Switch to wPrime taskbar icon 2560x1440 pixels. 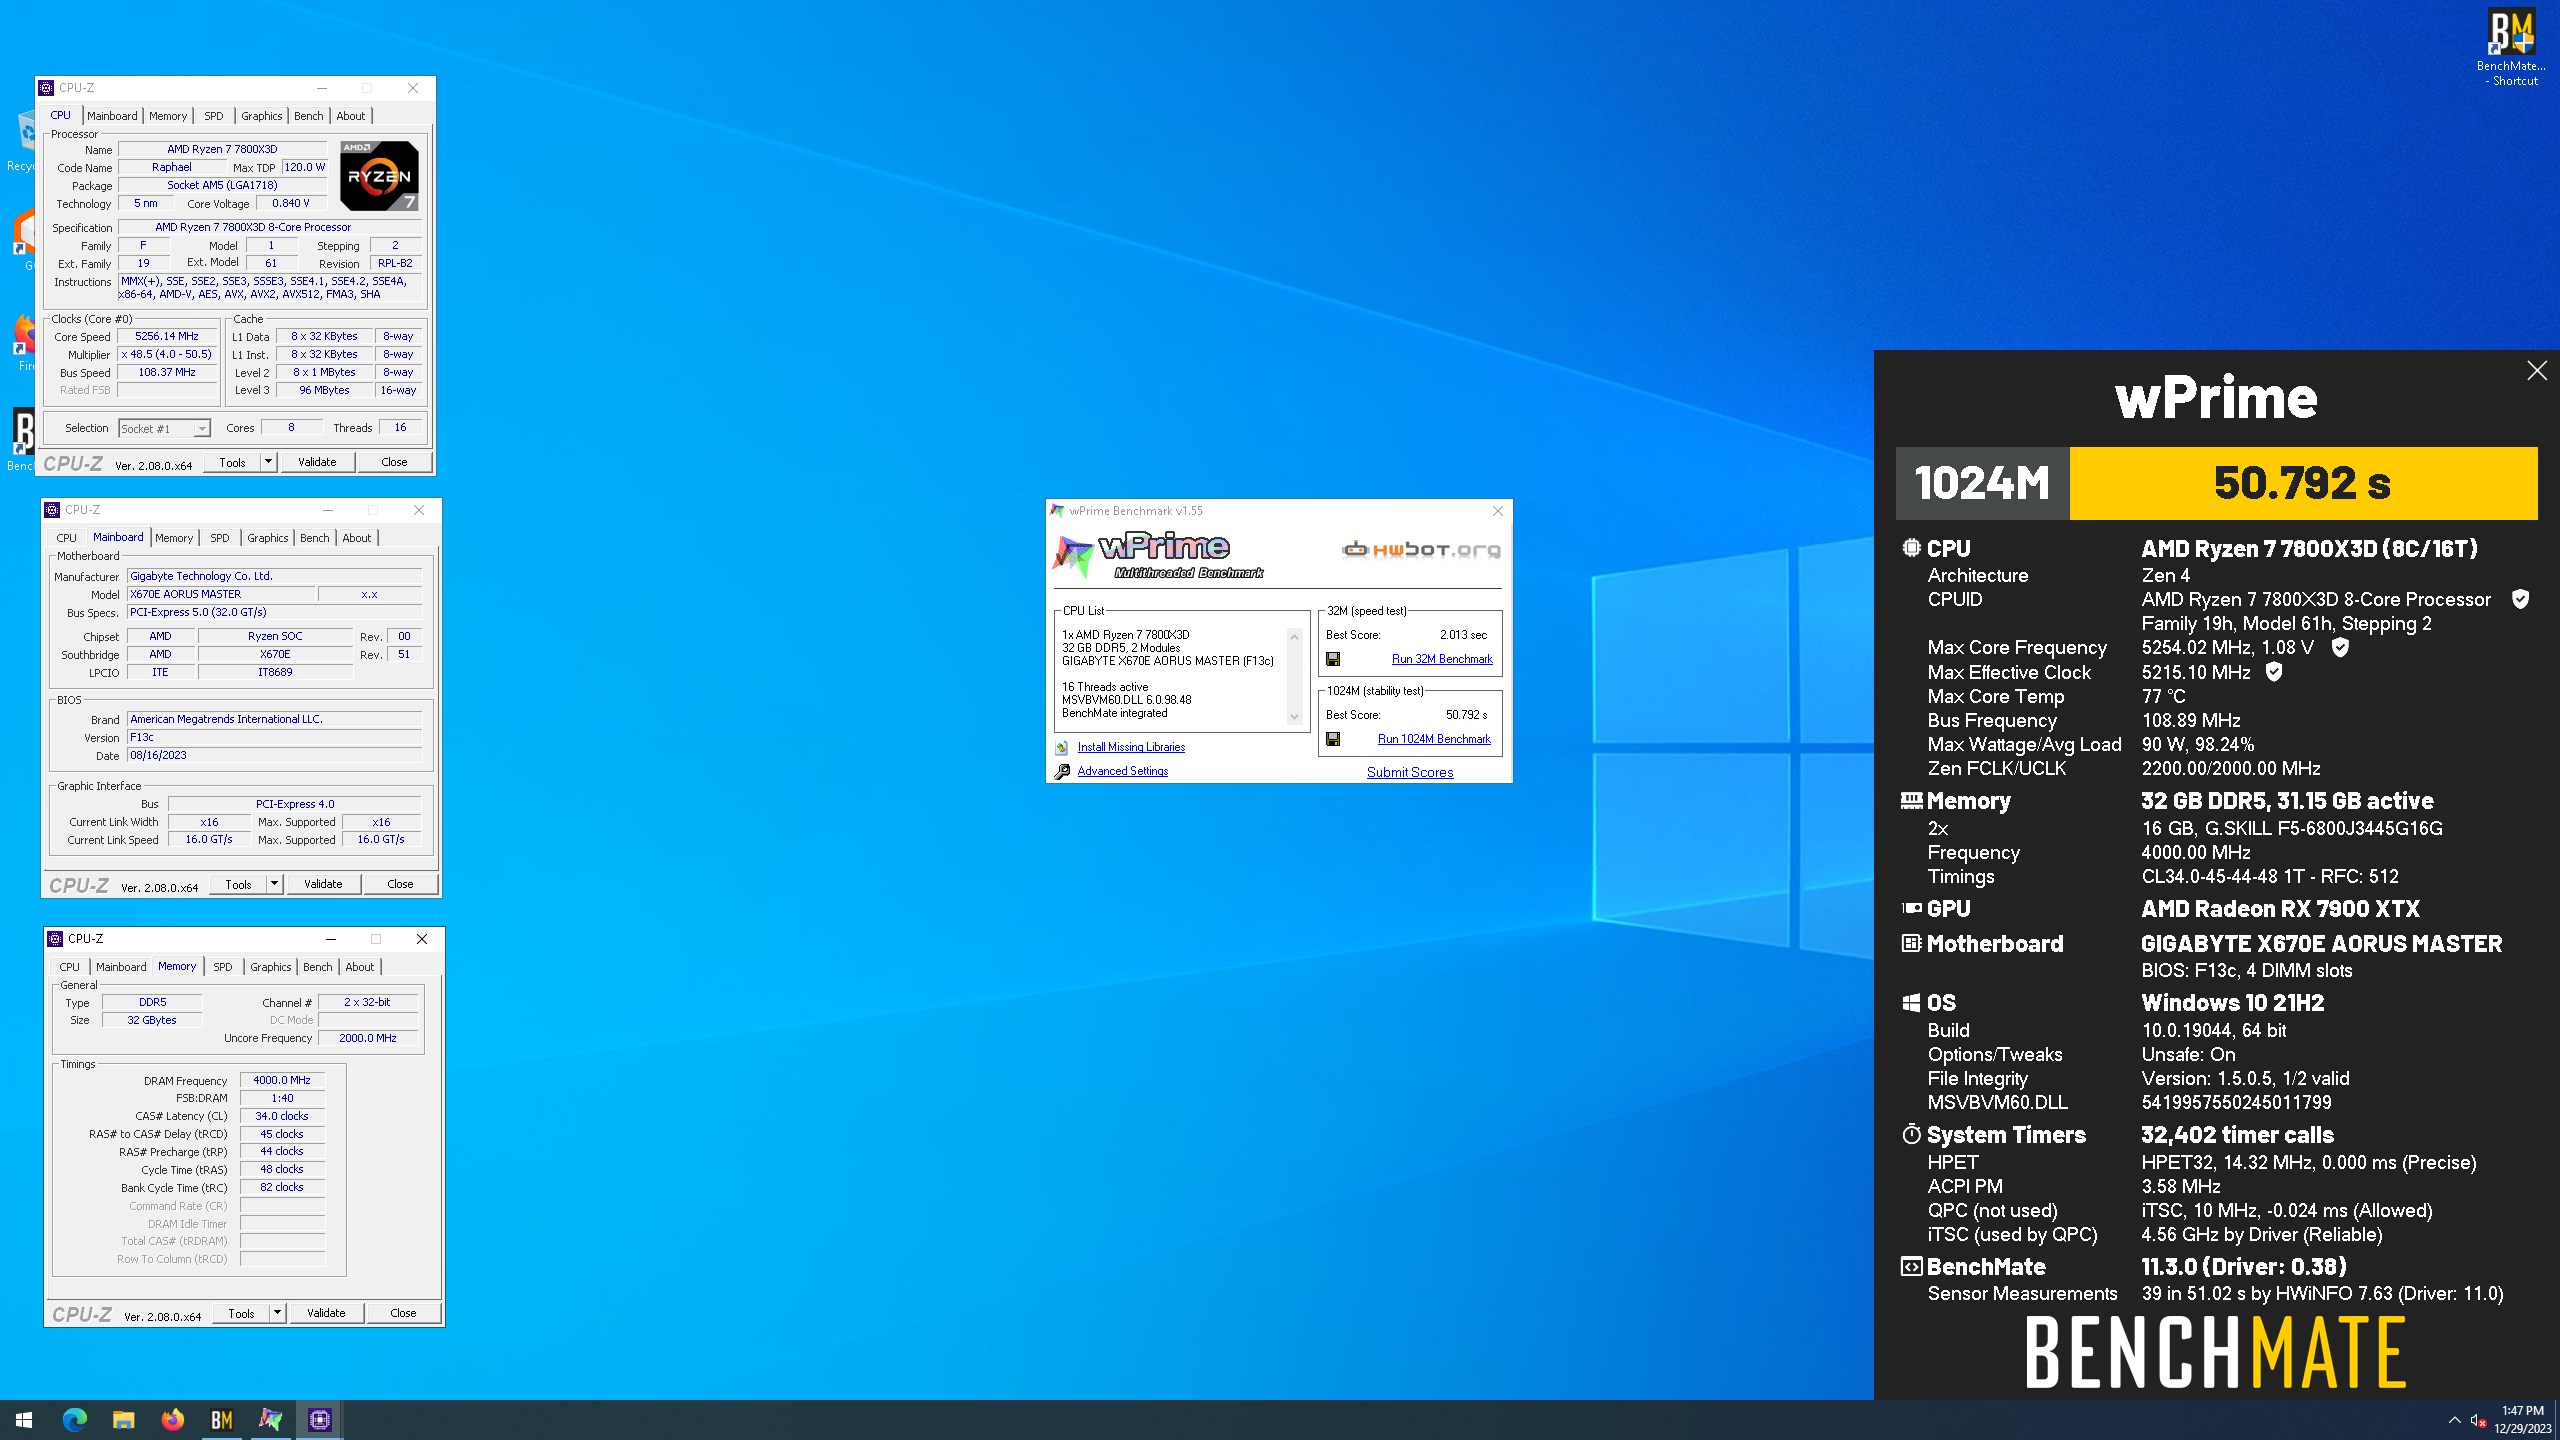[x=271, y=1419]
